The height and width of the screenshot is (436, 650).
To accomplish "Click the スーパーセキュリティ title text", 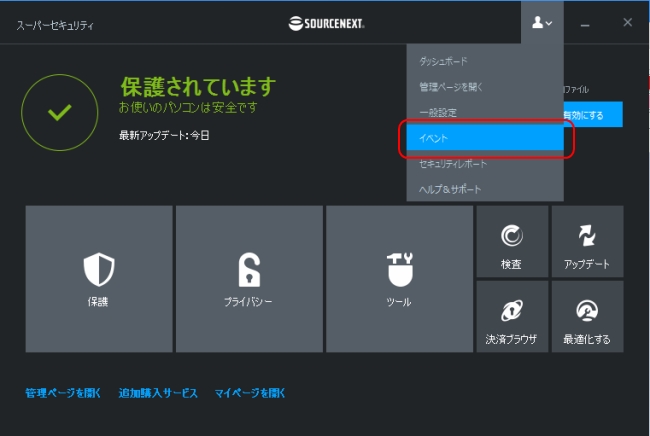I will (x=55, y=25).
